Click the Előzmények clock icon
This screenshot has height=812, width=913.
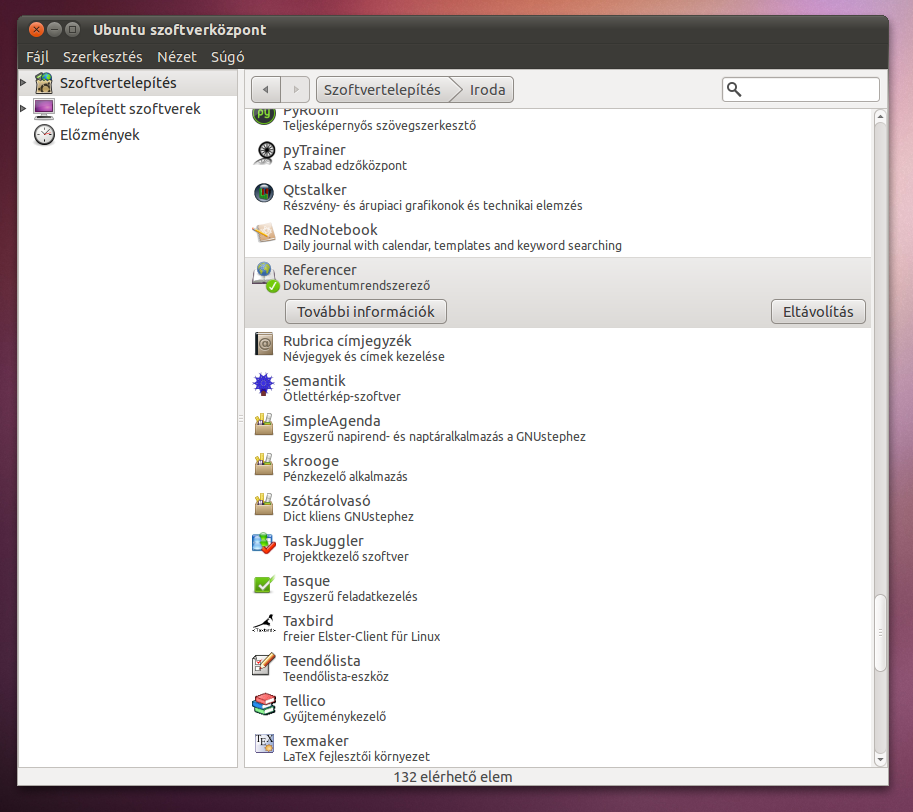[44, 135]
